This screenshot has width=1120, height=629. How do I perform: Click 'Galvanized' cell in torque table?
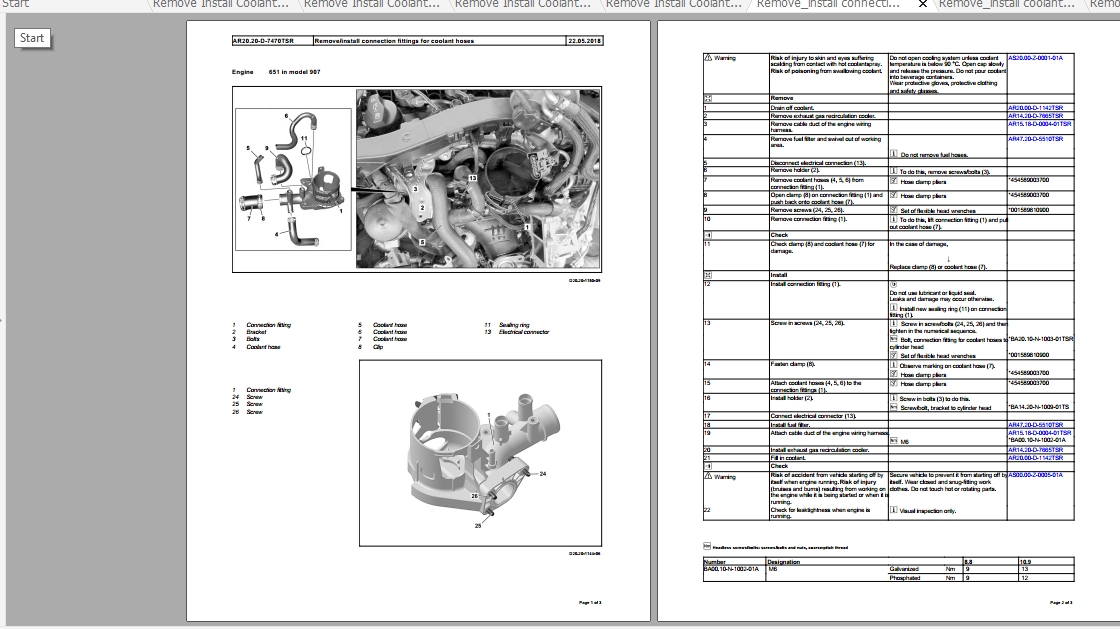point(904,570)
